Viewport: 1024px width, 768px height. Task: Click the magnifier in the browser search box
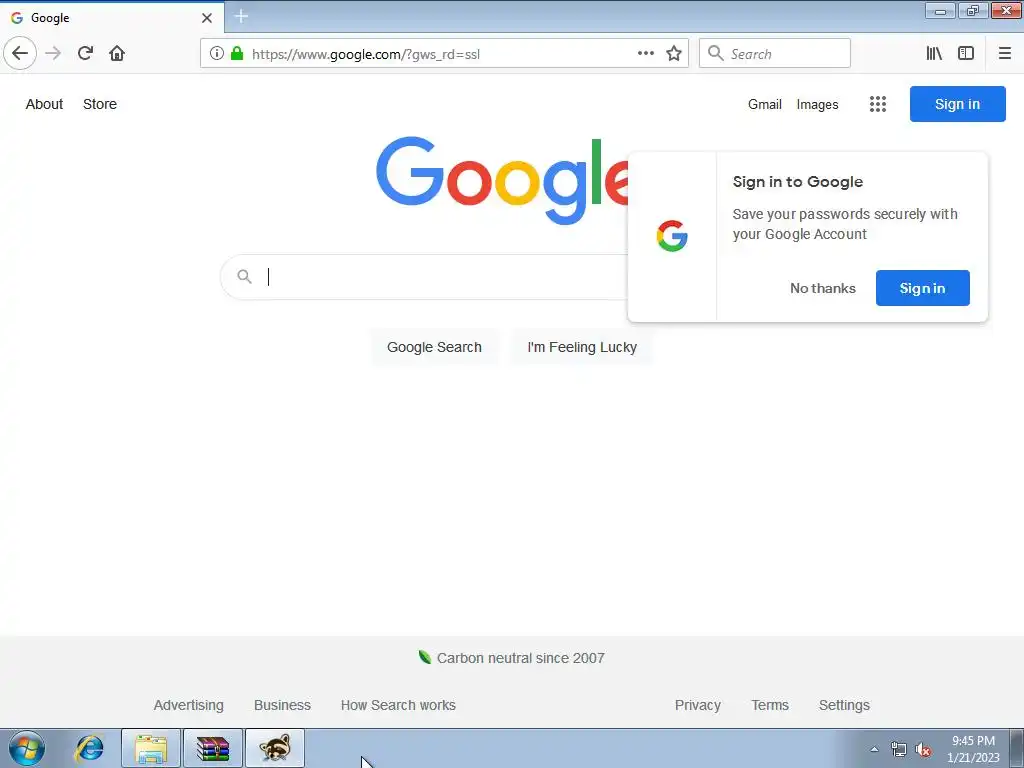[x=716, y=54]
